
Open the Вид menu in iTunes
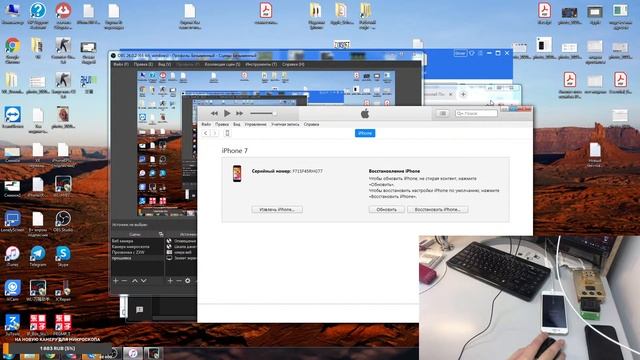pos(236,124)
